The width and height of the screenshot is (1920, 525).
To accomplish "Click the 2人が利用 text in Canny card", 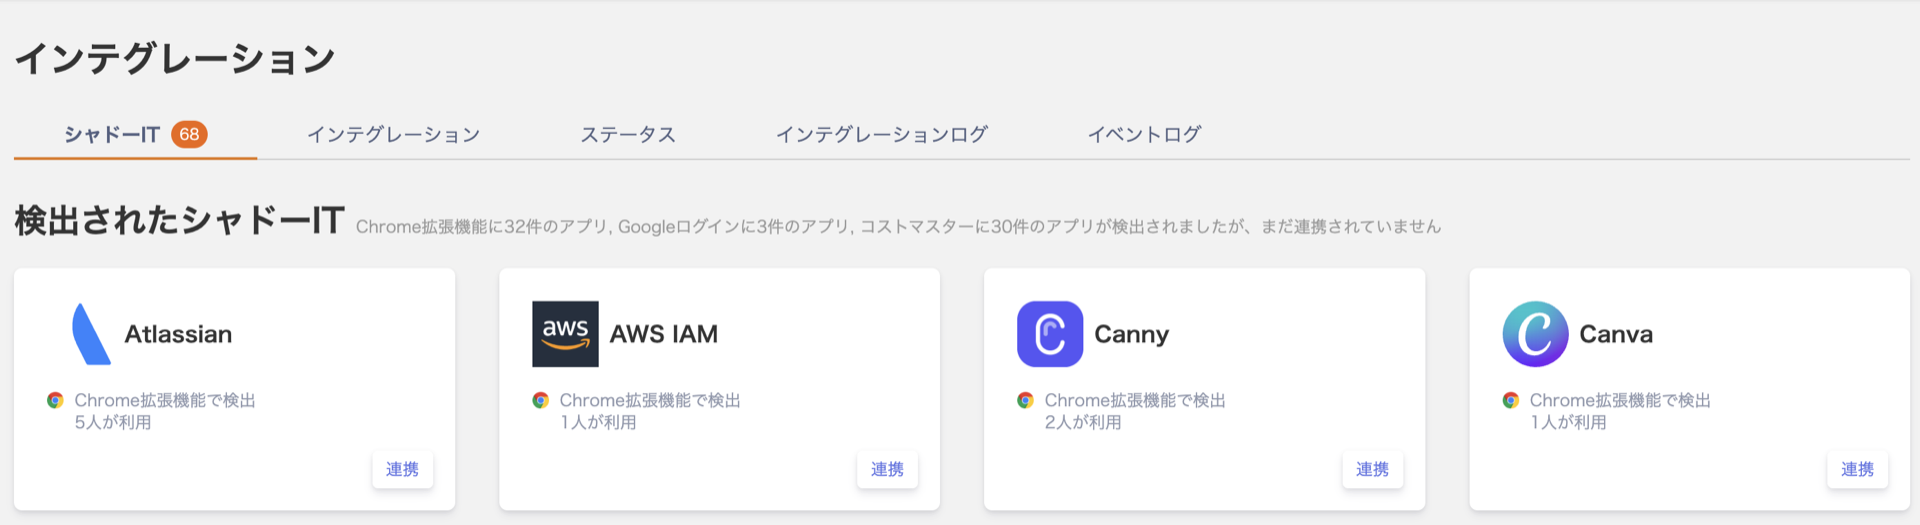I will click(1083, 422).
